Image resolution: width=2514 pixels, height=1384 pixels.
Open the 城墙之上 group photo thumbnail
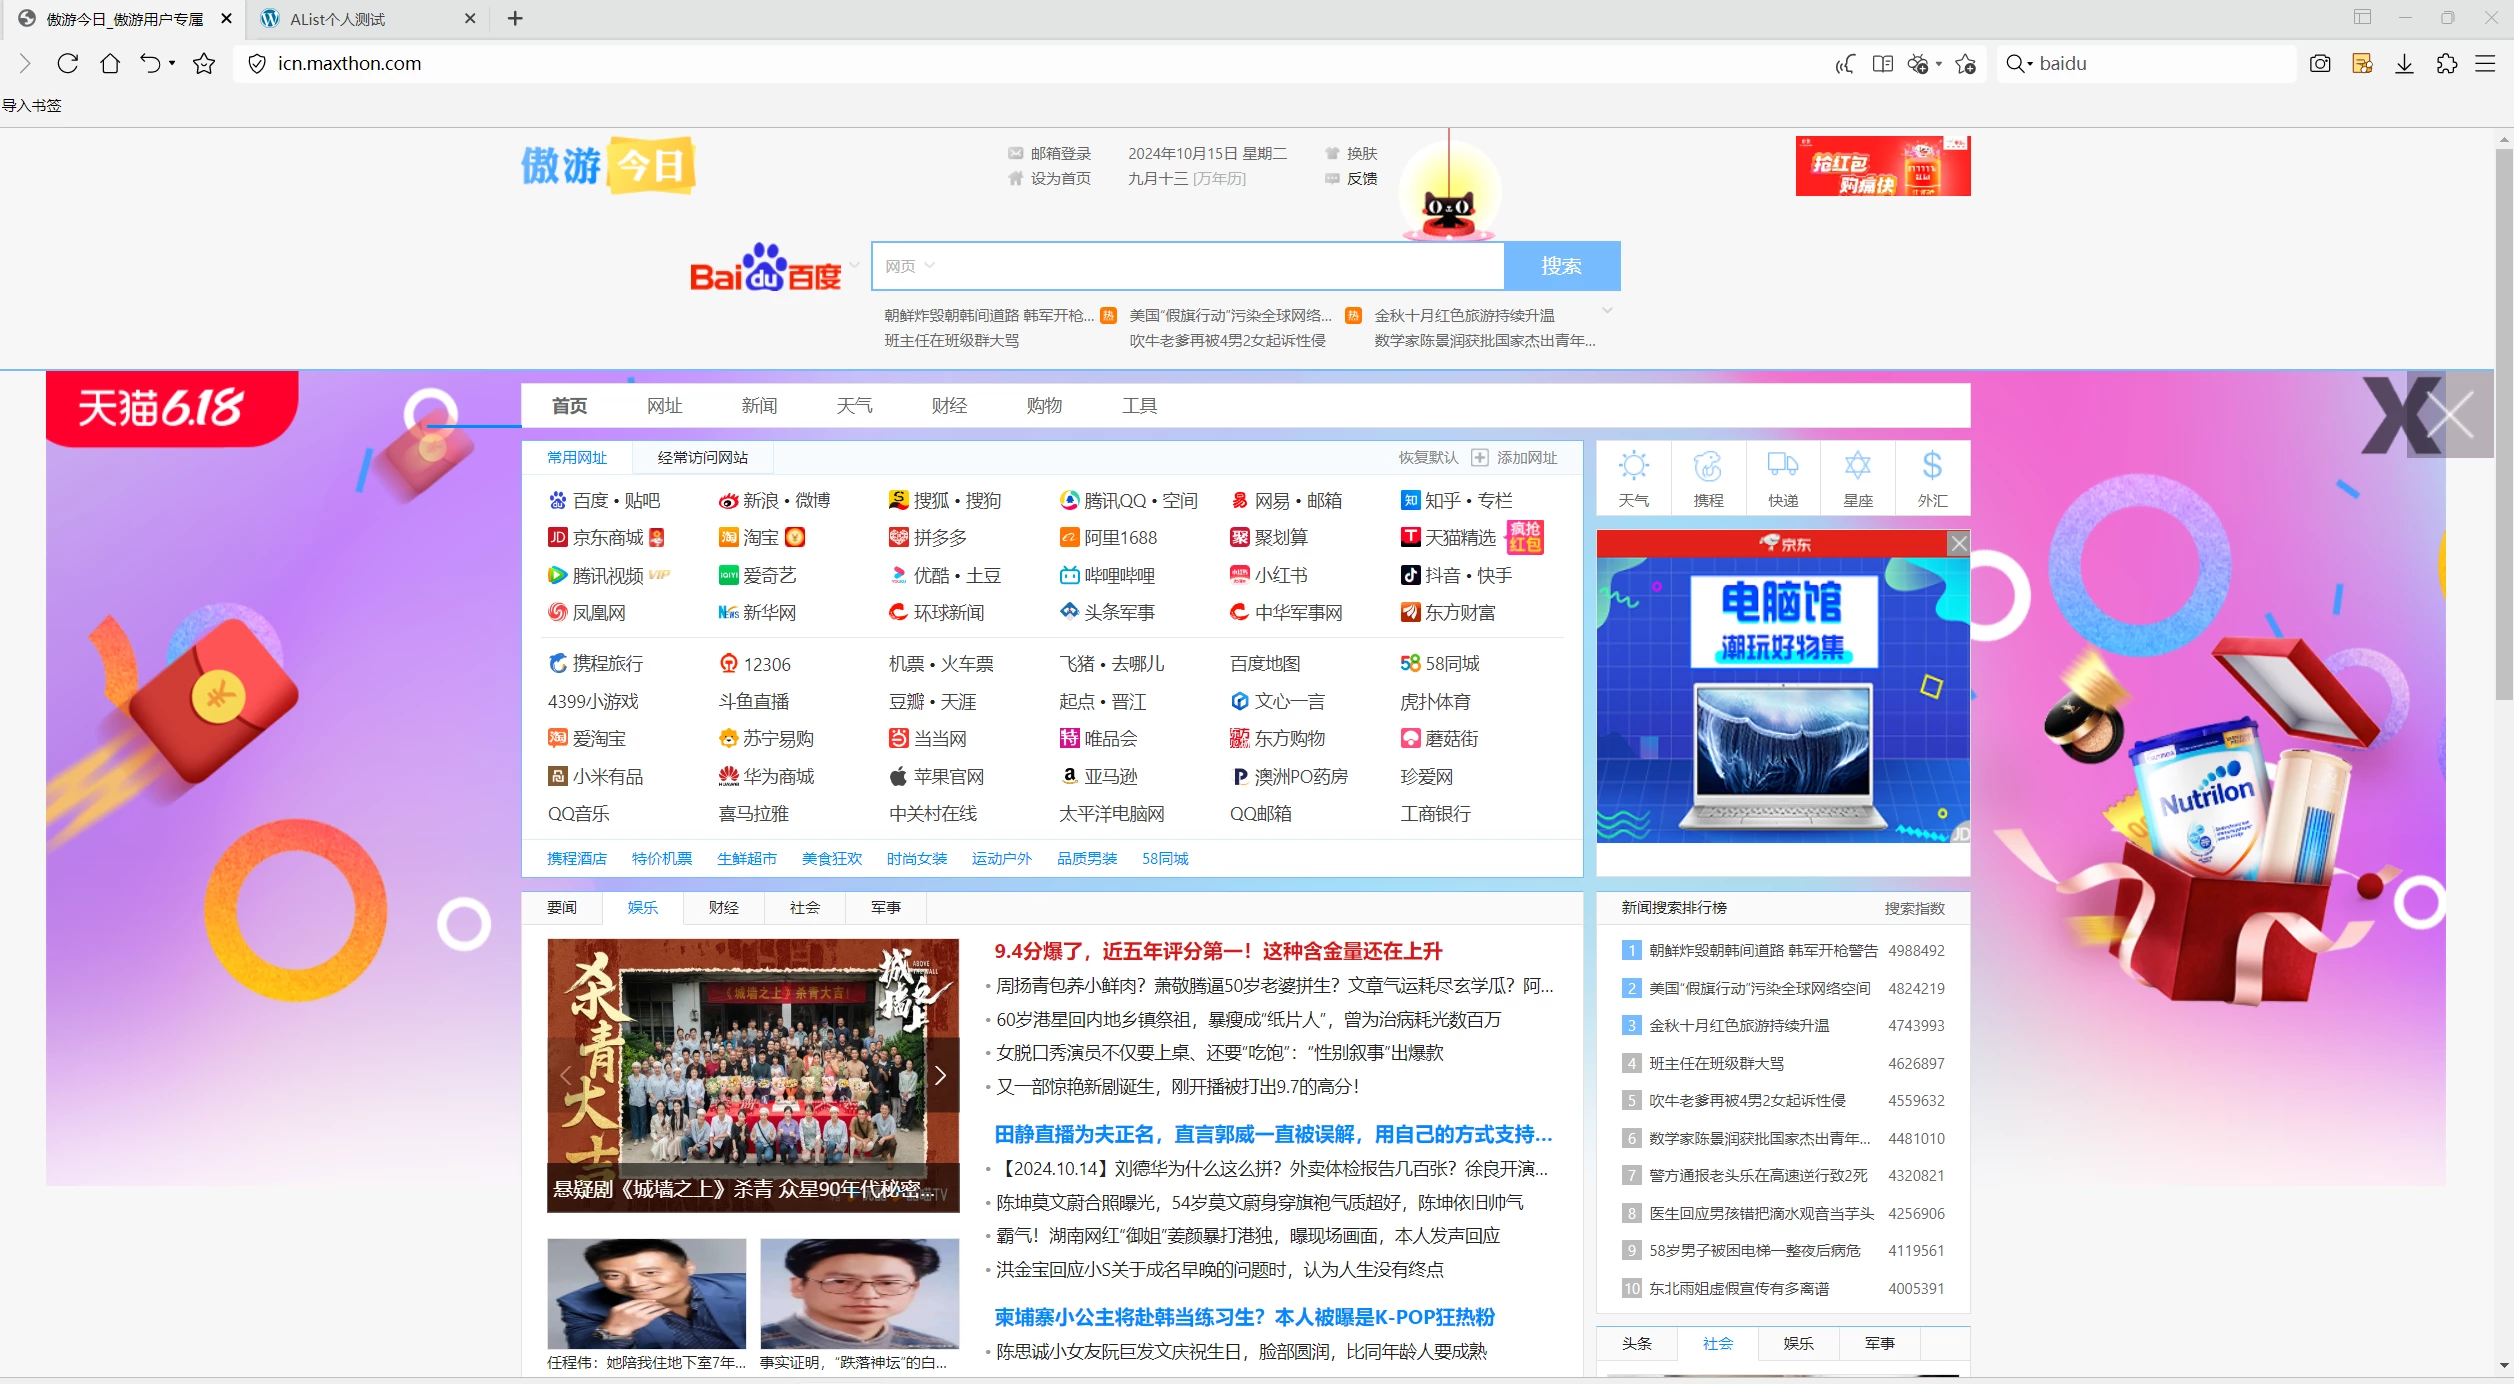tap(753, 1075)
